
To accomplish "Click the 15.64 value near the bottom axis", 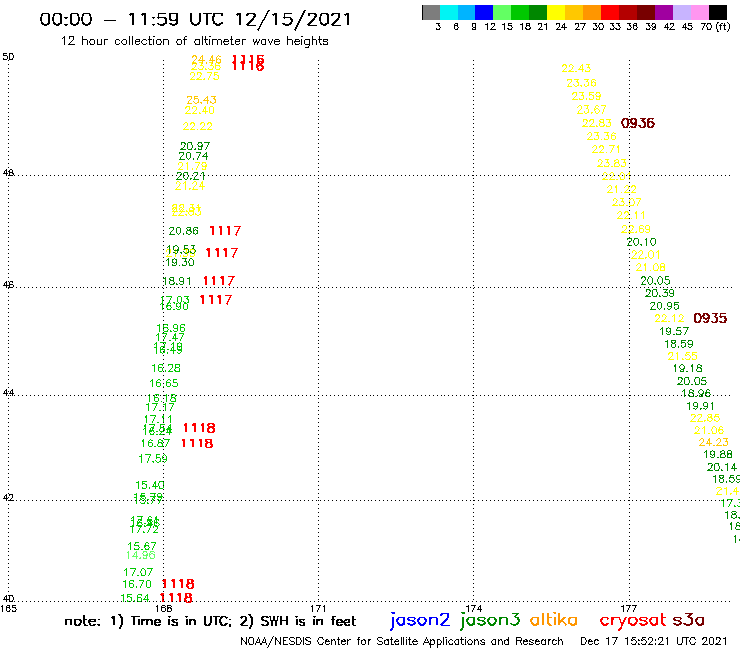I will [x=135, y=598].
